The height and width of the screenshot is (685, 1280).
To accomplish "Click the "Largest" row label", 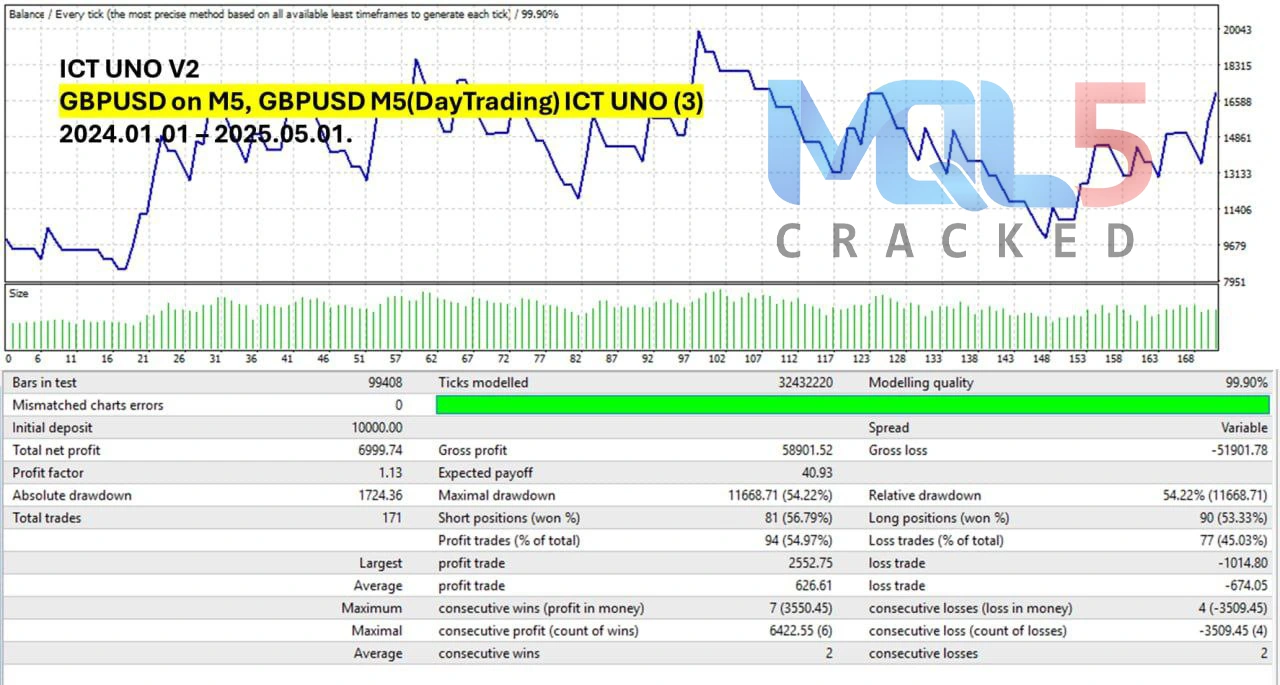I will point(381,563).
